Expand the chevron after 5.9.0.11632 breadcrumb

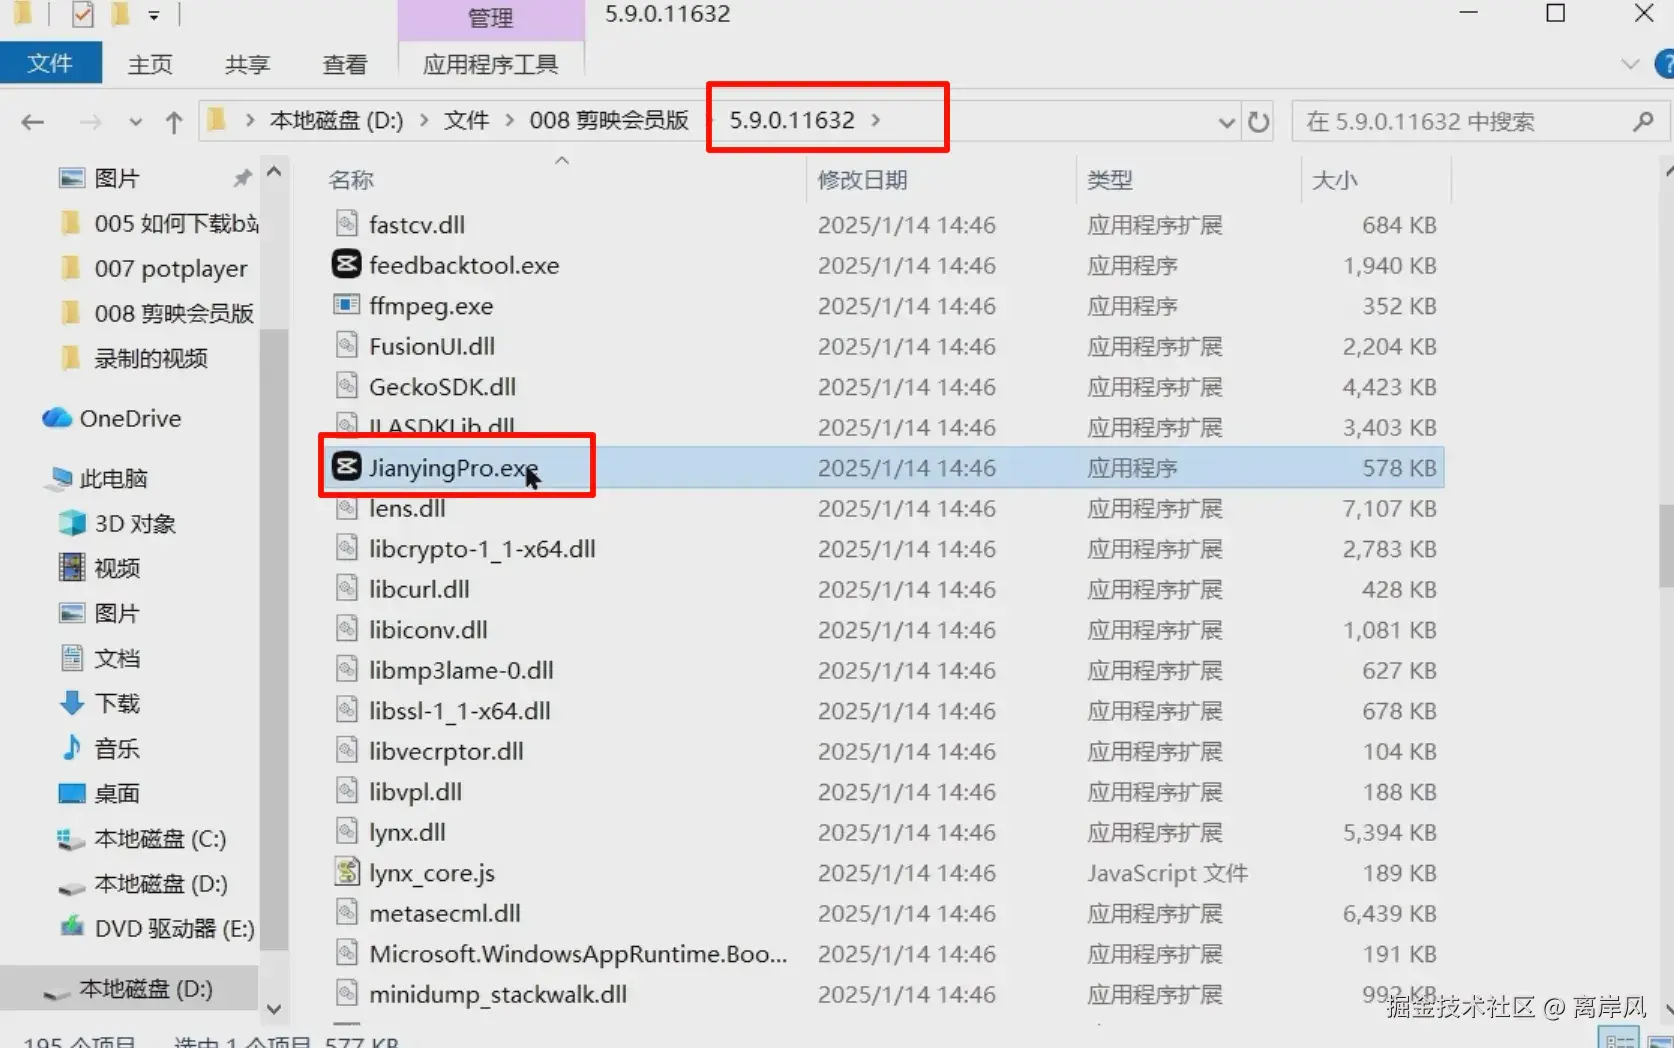tap(876, 120)
